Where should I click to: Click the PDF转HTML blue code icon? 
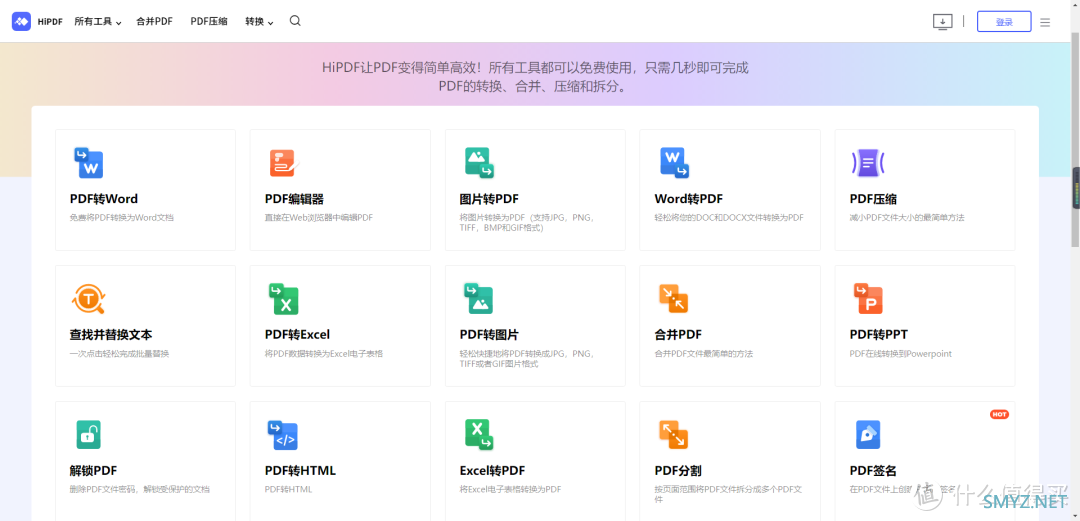click(282, 436)
